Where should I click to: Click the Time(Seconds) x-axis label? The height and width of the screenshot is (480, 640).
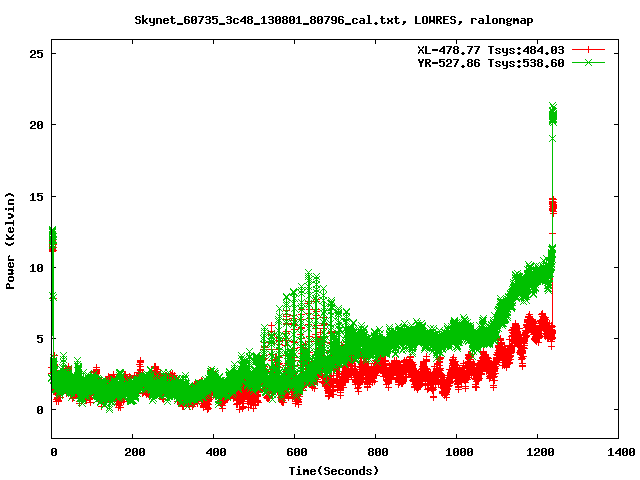pyautogui.click(x=334, y=471)
